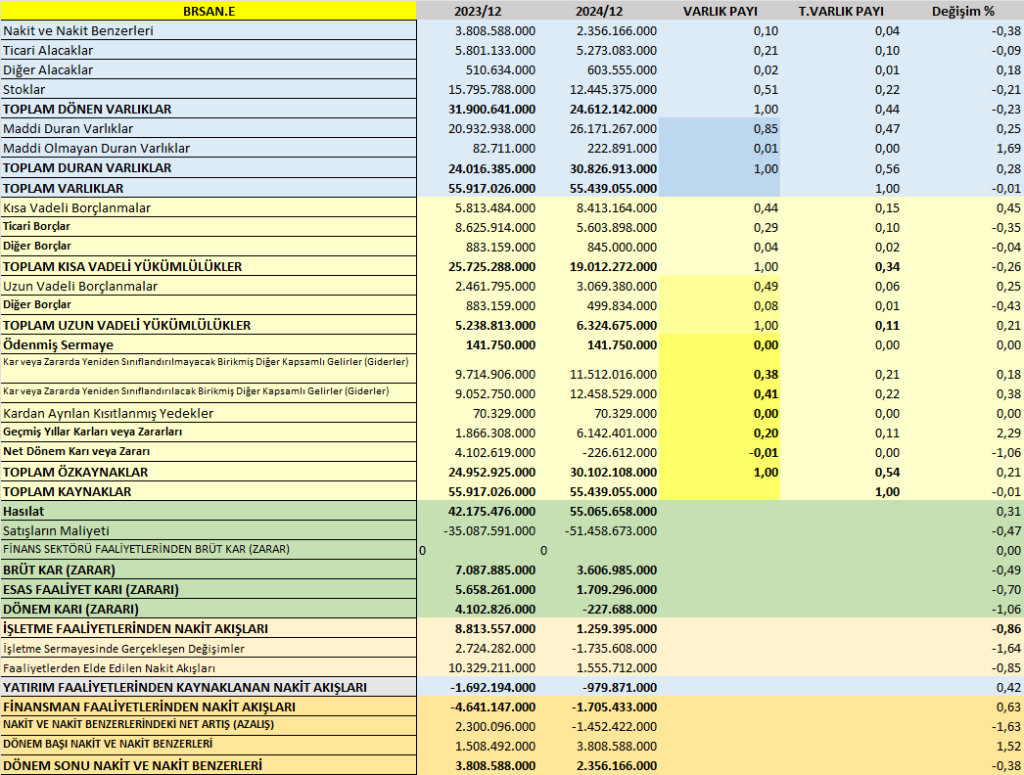Click the Hasılat row label
The width and height of the screenshot is (1024, 775).
click(x=208, y=511)
